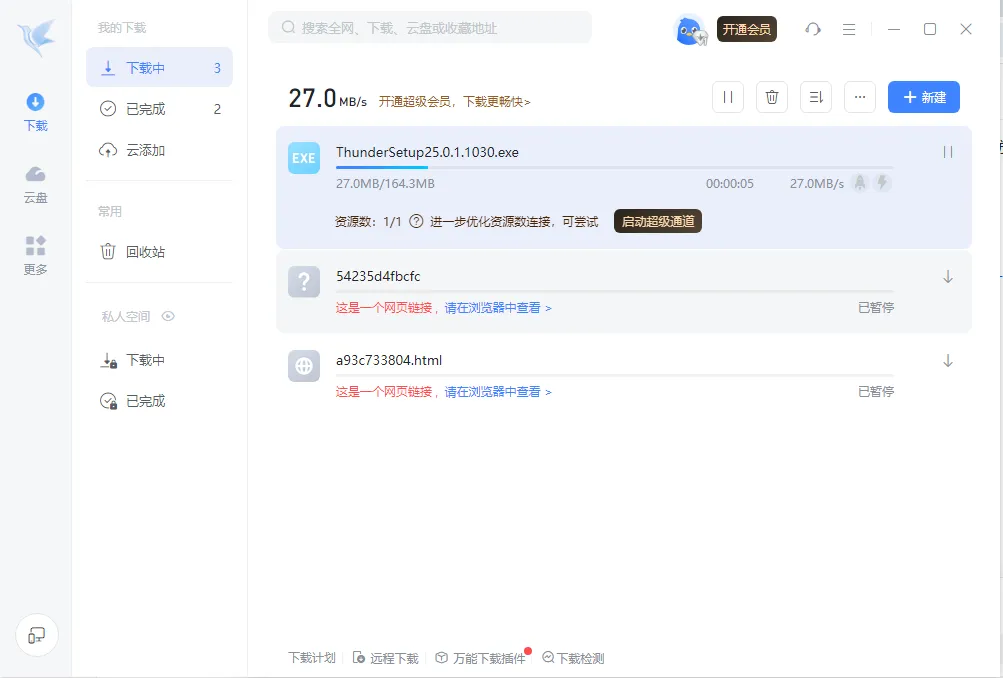Viewport: 1003px width, 678px height.
Task: Open the 更多 apps section
Action: click(35, 256)
